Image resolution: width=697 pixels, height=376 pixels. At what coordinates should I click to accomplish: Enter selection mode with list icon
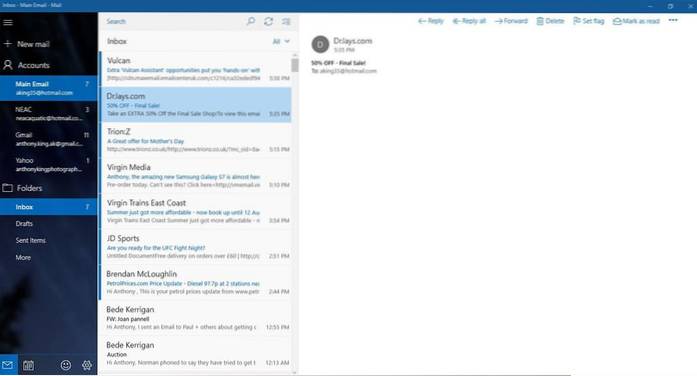point(286,21)
